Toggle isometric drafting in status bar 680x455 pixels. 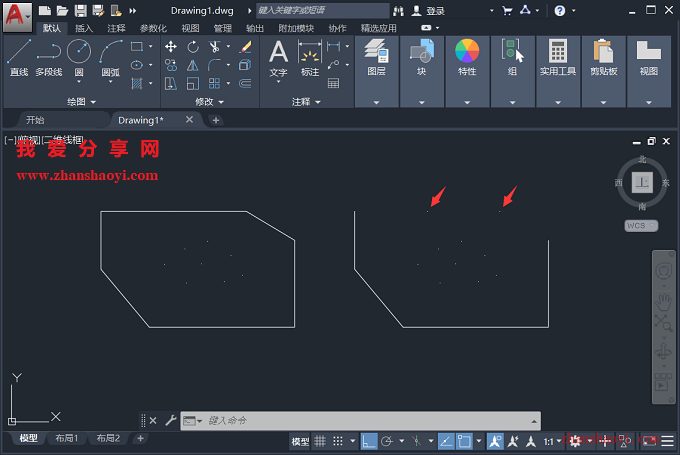pos(417,442)
